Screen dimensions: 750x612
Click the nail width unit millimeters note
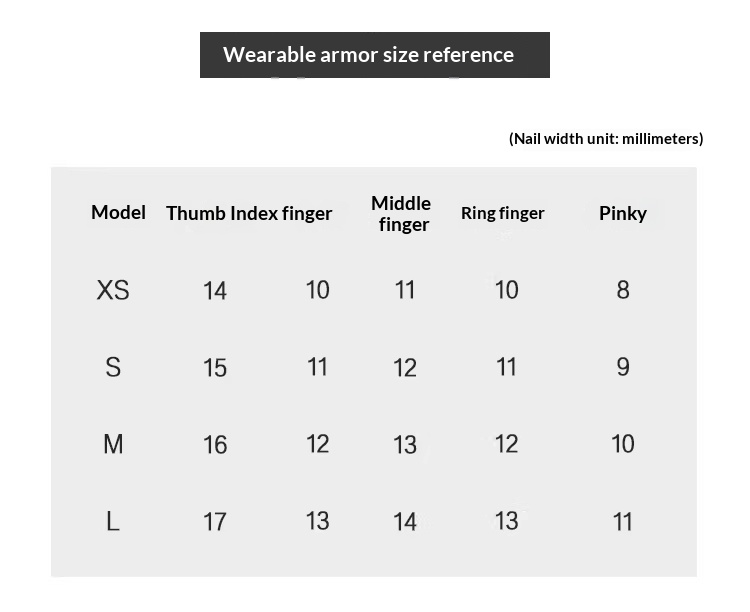pos(606,139)
